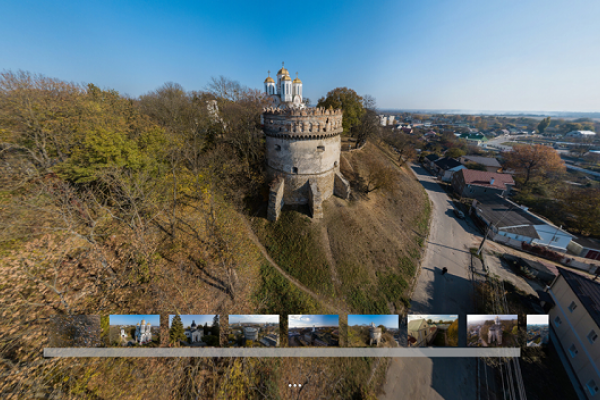Click the round stone tower in panorama
The image size is (600, 400).
coord(303,160)
